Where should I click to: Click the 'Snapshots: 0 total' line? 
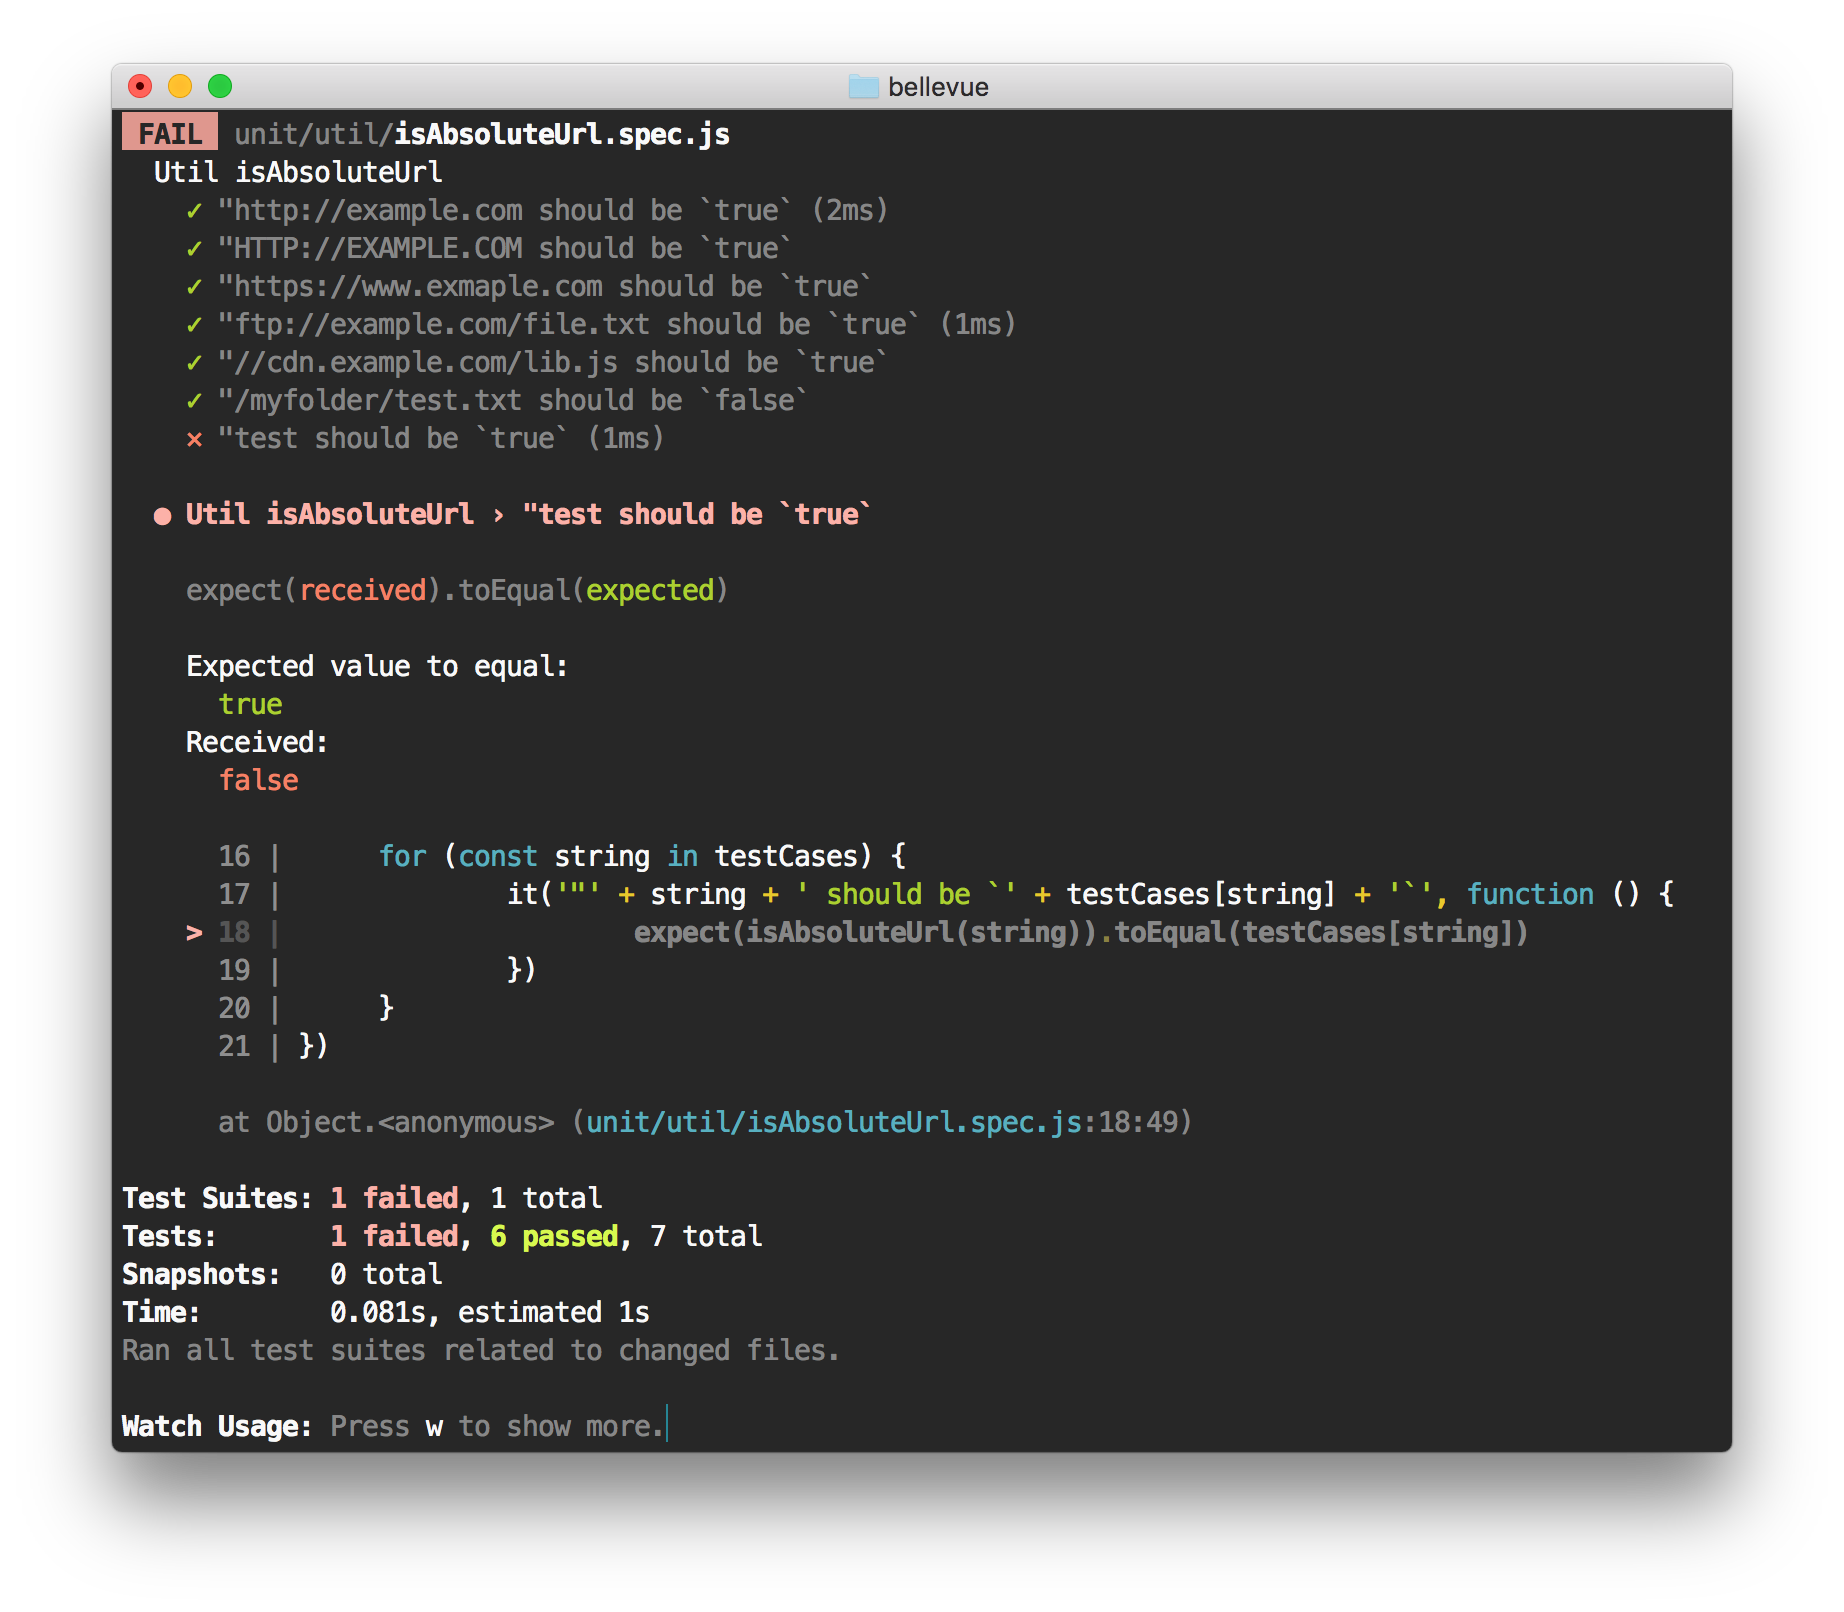pyautogui.click(x=282, y=1274)
